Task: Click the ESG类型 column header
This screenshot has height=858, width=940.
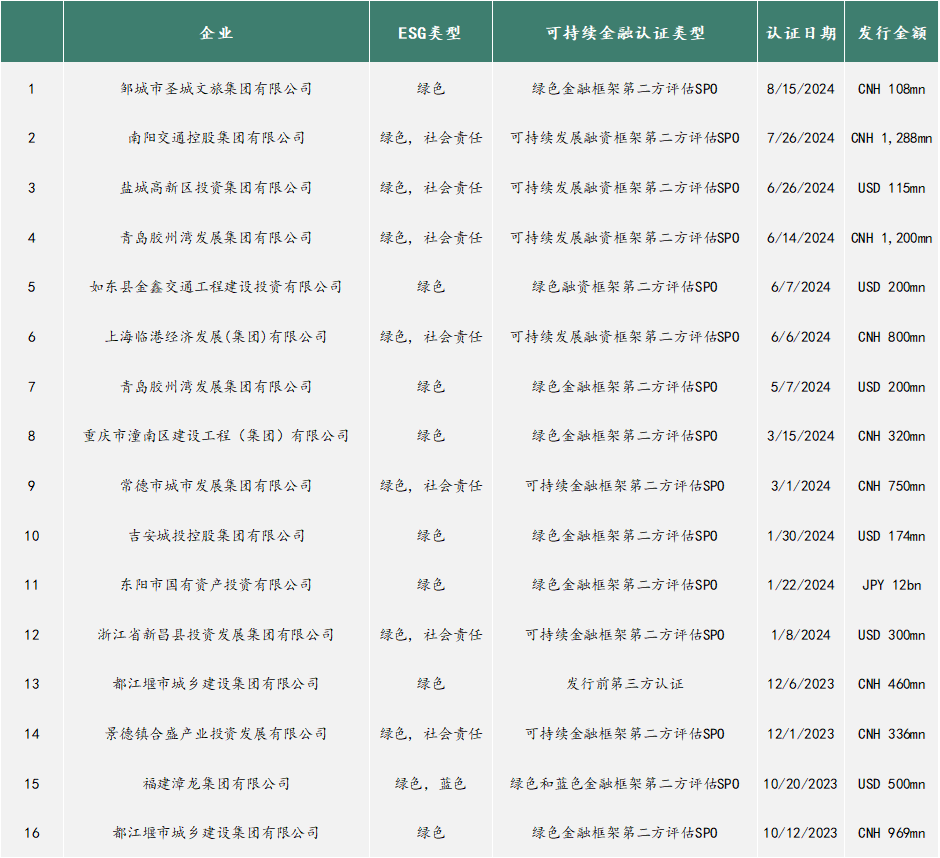Action: (x=430, y=33)
